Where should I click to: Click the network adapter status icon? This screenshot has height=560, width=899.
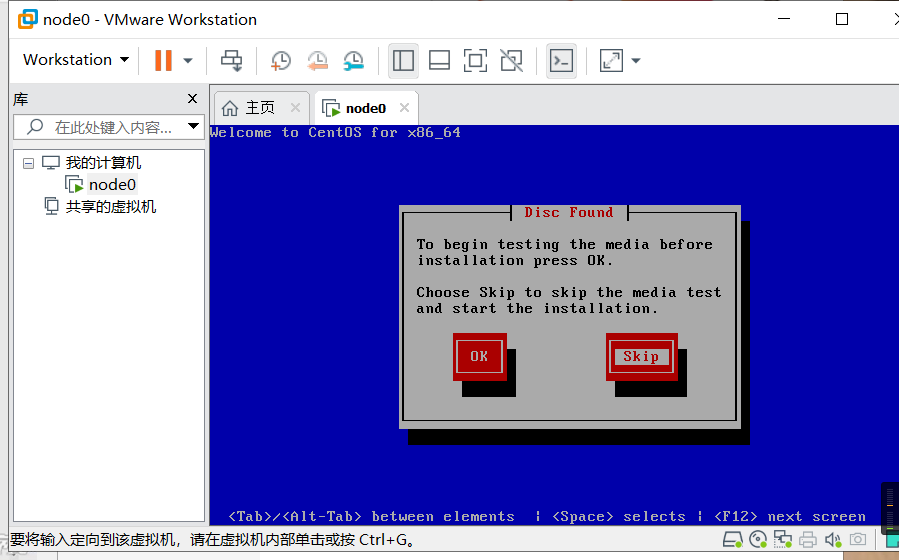783,539
